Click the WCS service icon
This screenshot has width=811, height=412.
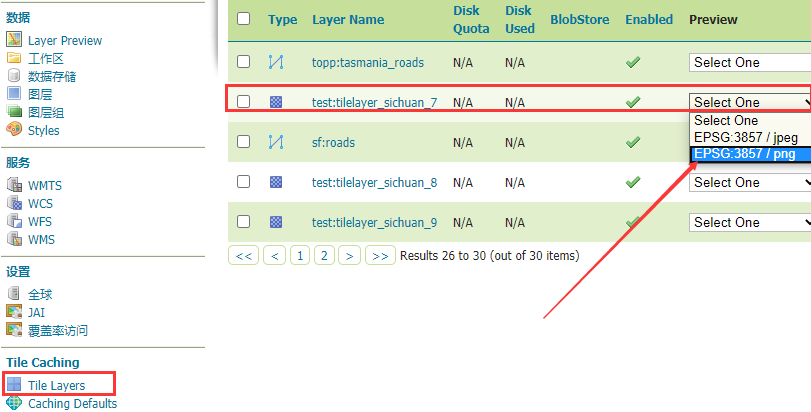tap(14, 203)
